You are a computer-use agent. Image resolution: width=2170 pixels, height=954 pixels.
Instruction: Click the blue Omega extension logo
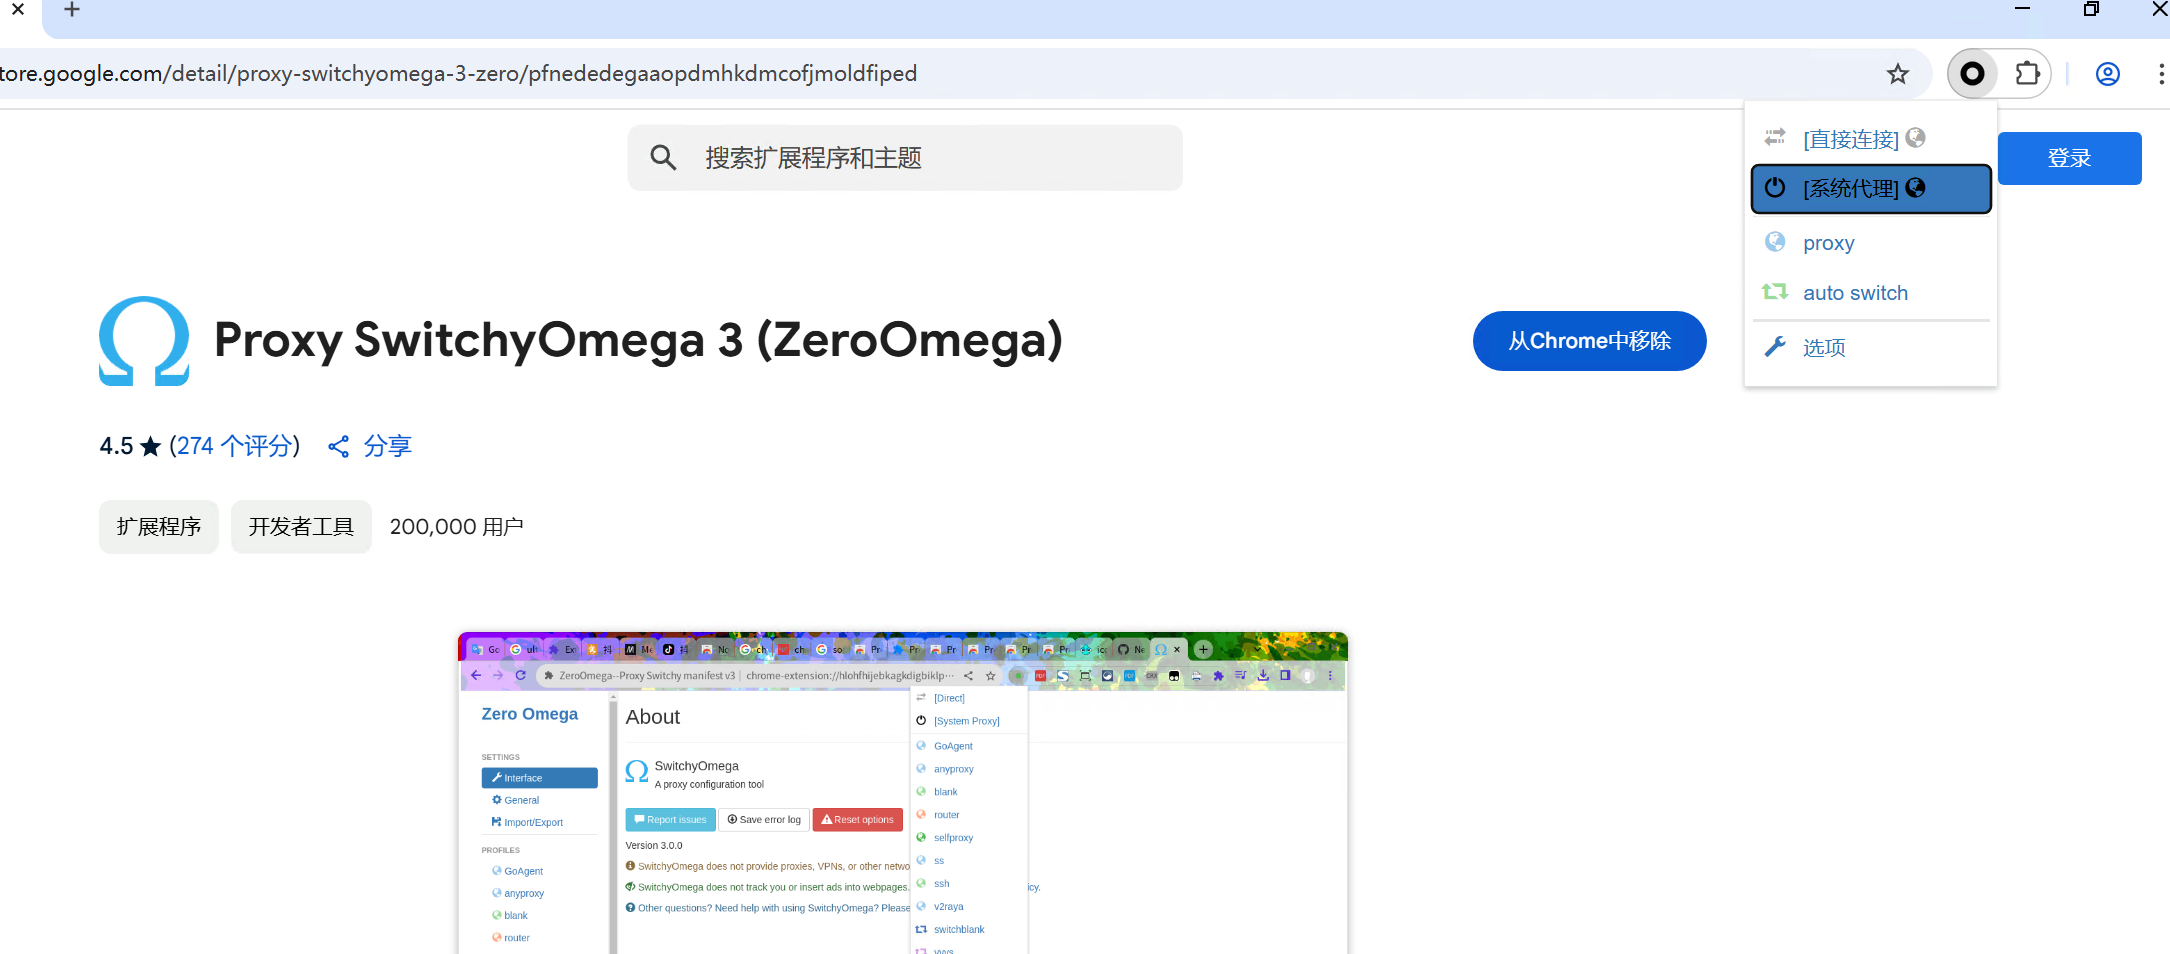(x=144, y=341)
